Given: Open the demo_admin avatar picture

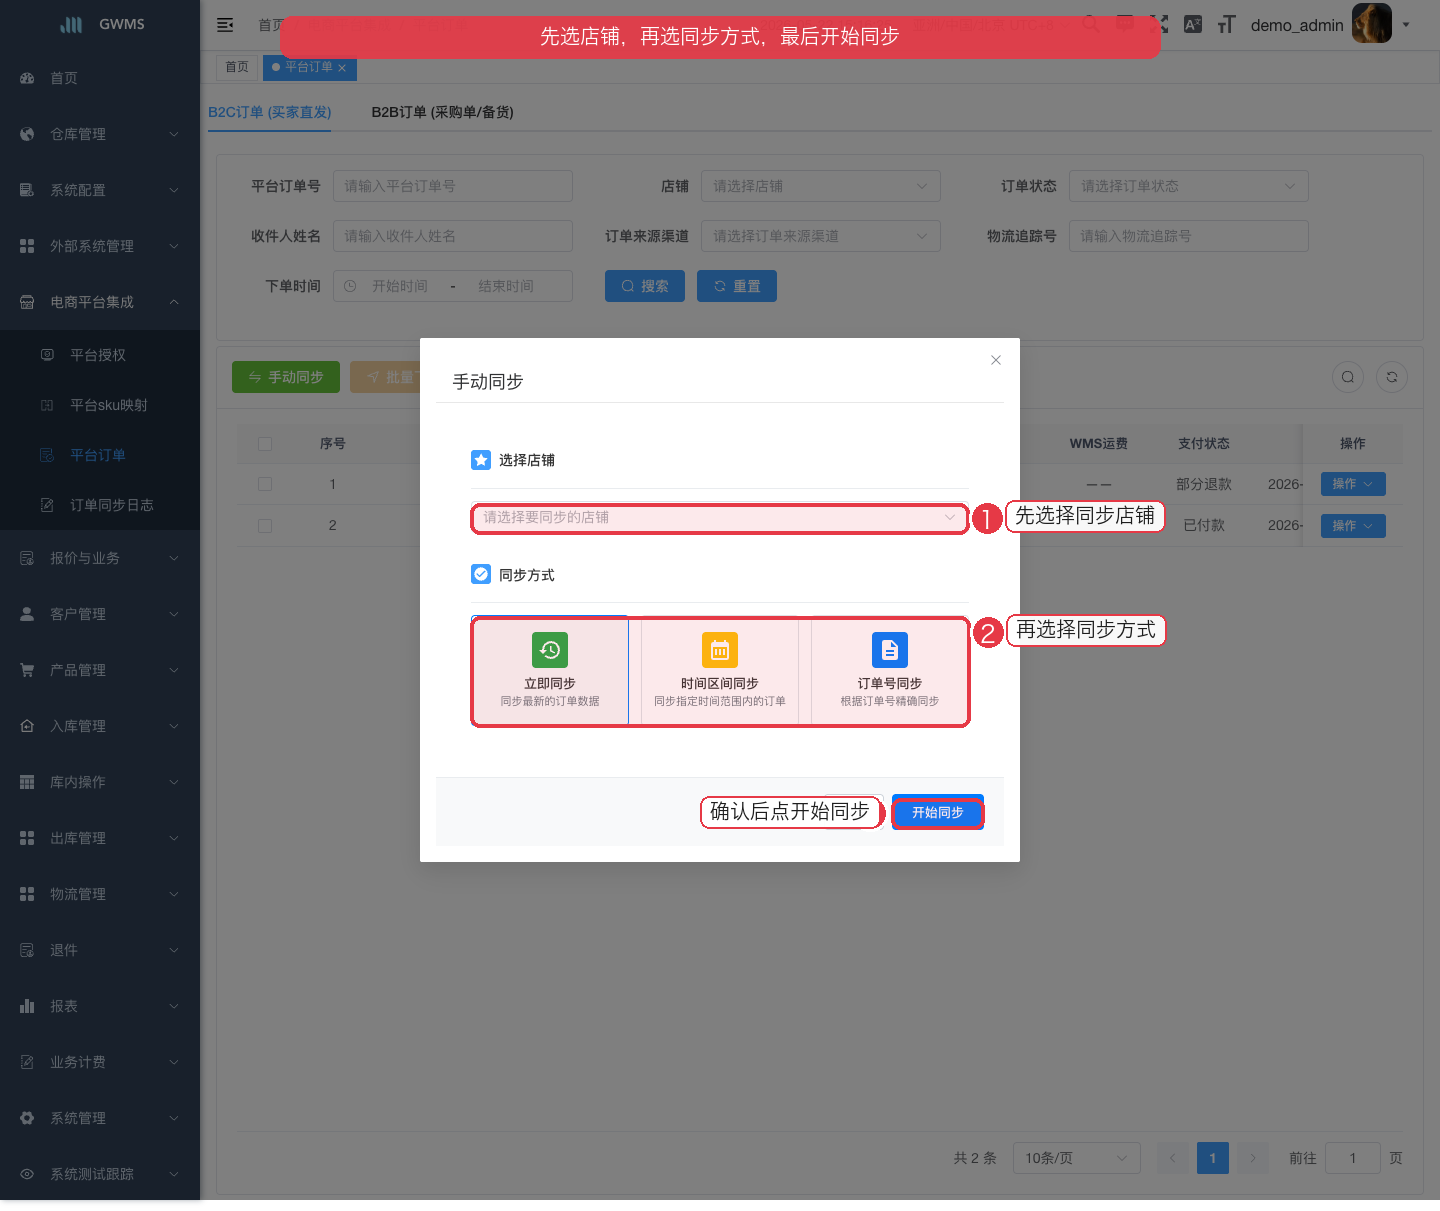Looking at the screenshot, I should point(1372,23).
